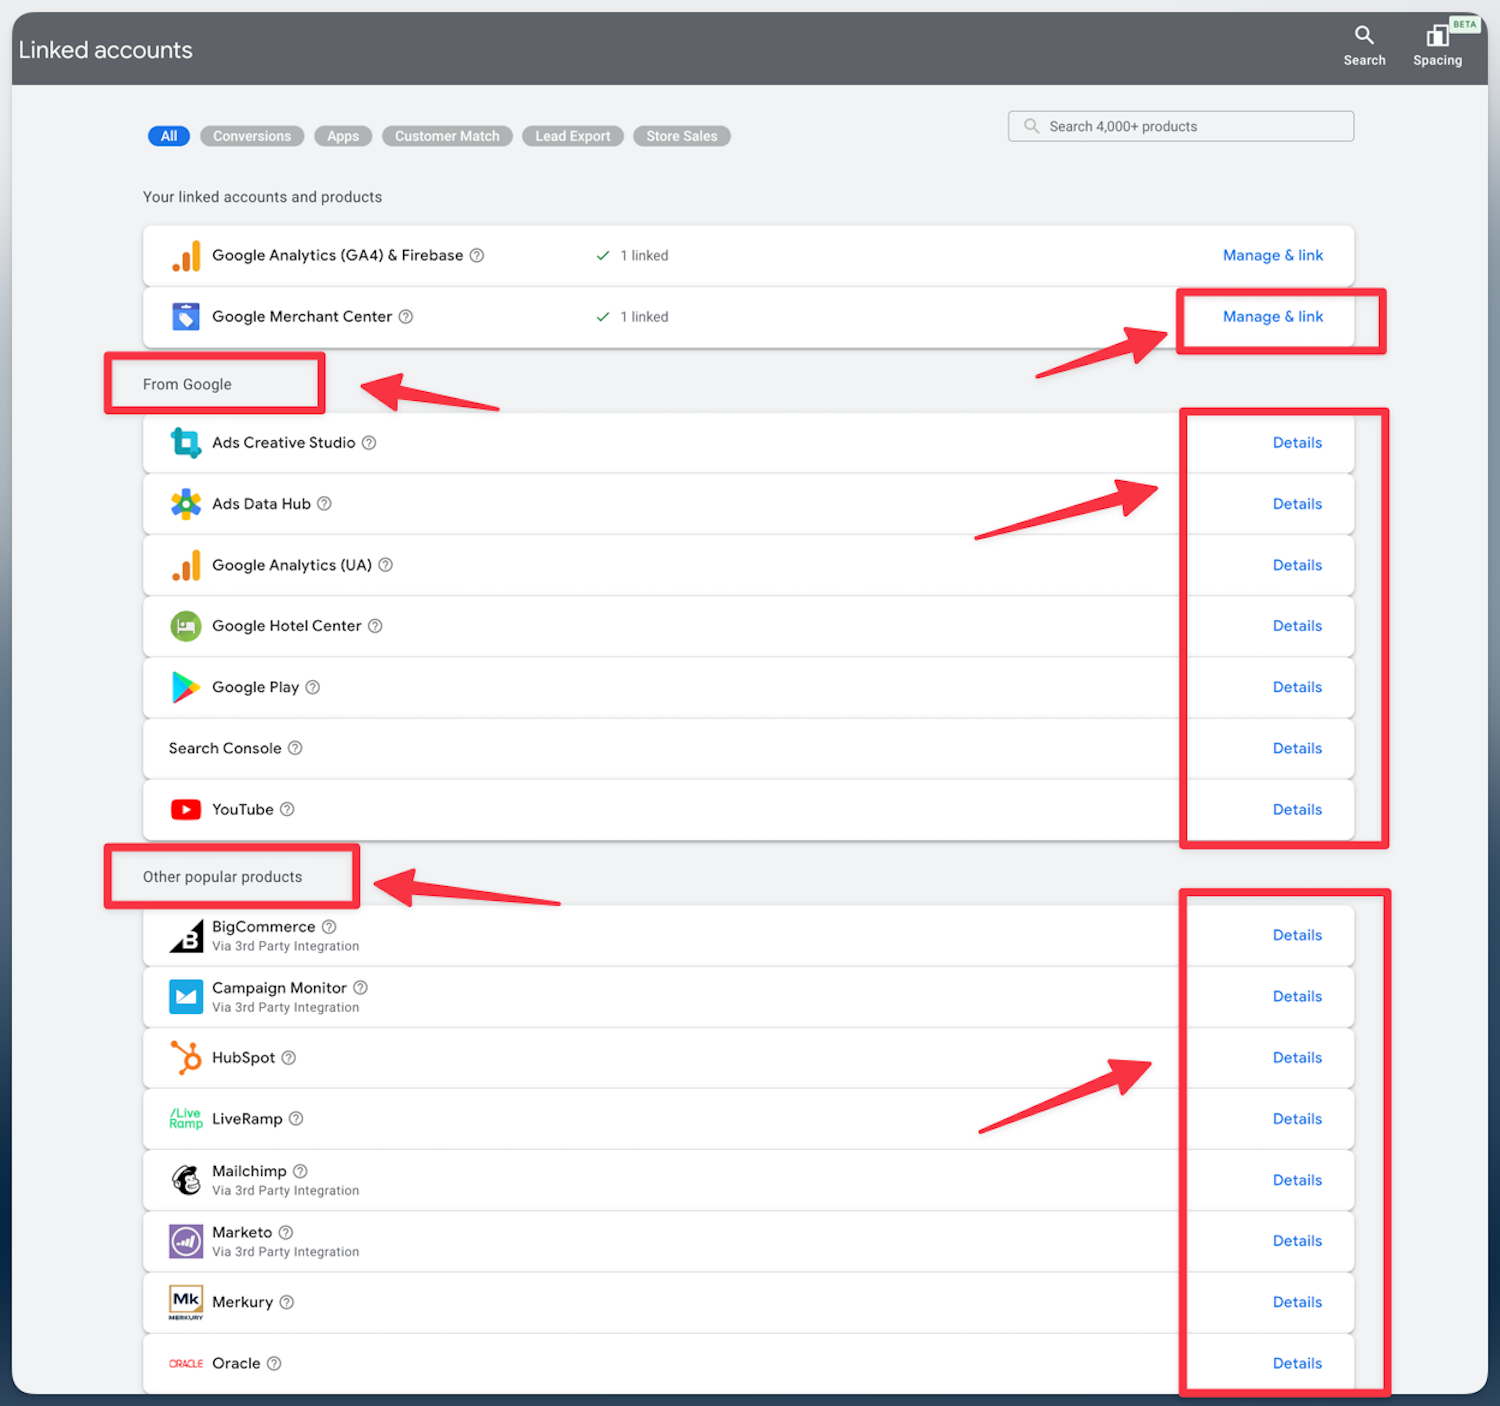Image resolution: width=1500 pixels, height=1406 pixels.
Task: Click the Campaign Monitor logo icon
Action: (186, 997)
